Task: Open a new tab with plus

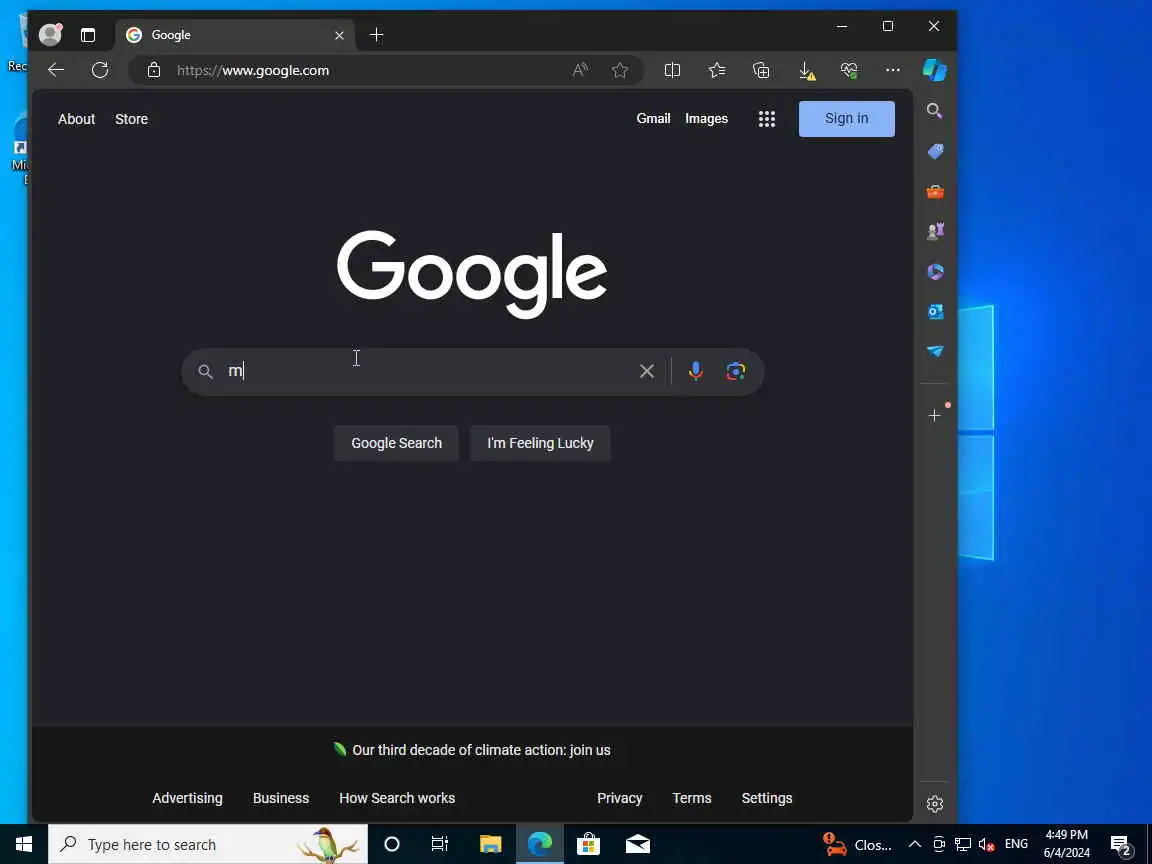Action: pos(376,35)
